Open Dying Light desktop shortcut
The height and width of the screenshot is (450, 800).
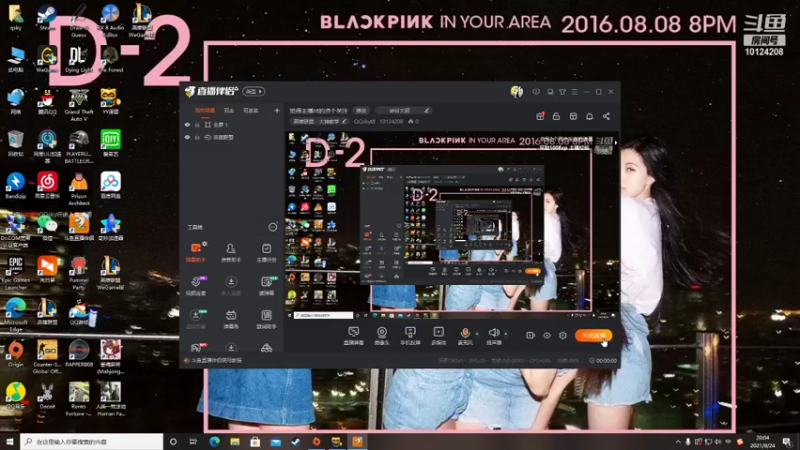point(79,59)
